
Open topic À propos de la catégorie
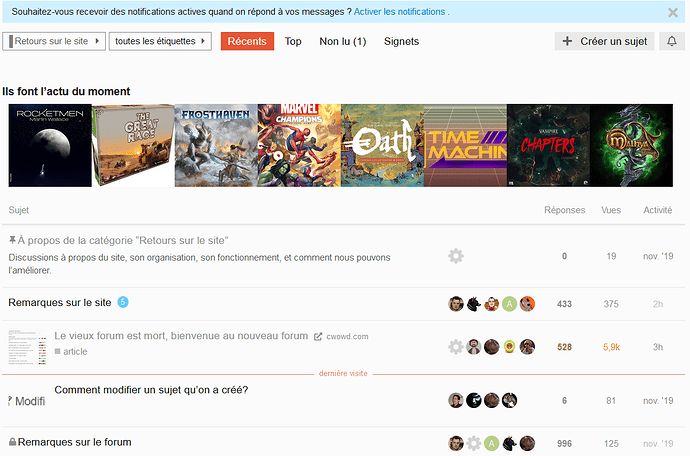123,240
